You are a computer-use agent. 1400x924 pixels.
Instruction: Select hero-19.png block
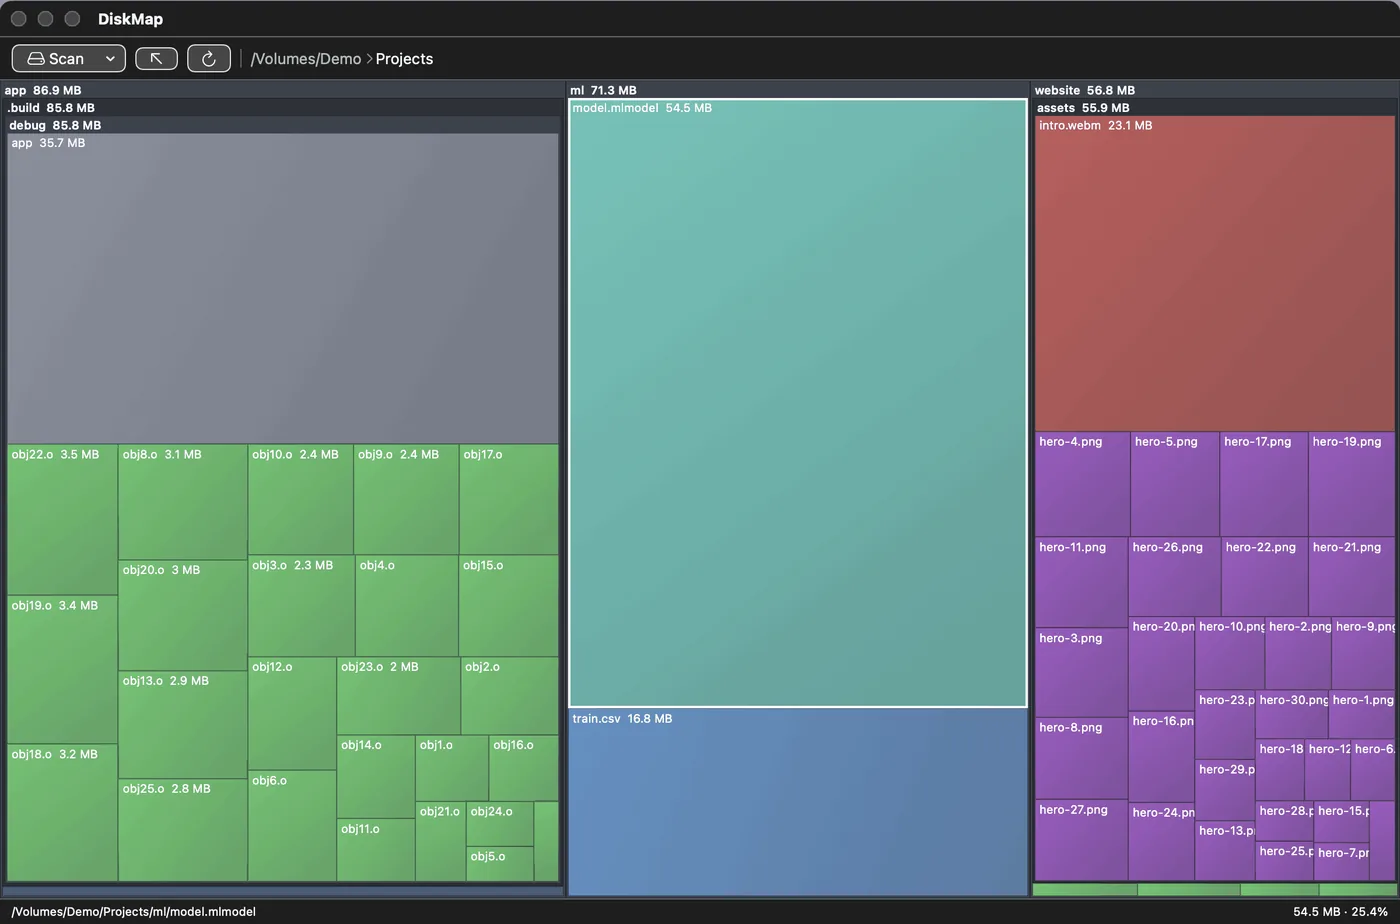pyautogui.click(x=1352, y=484)
